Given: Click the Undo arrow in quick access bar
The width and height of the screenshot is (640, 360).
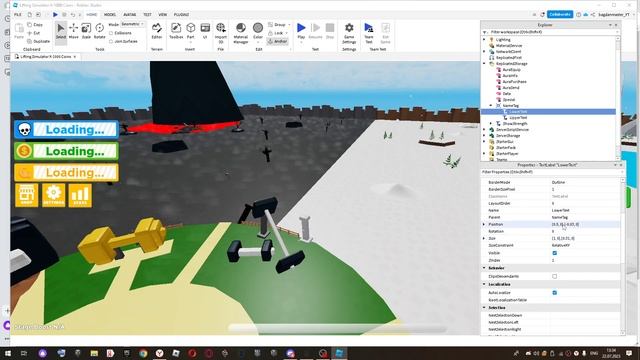Looking at the screenshot, I should pos(73,15).
